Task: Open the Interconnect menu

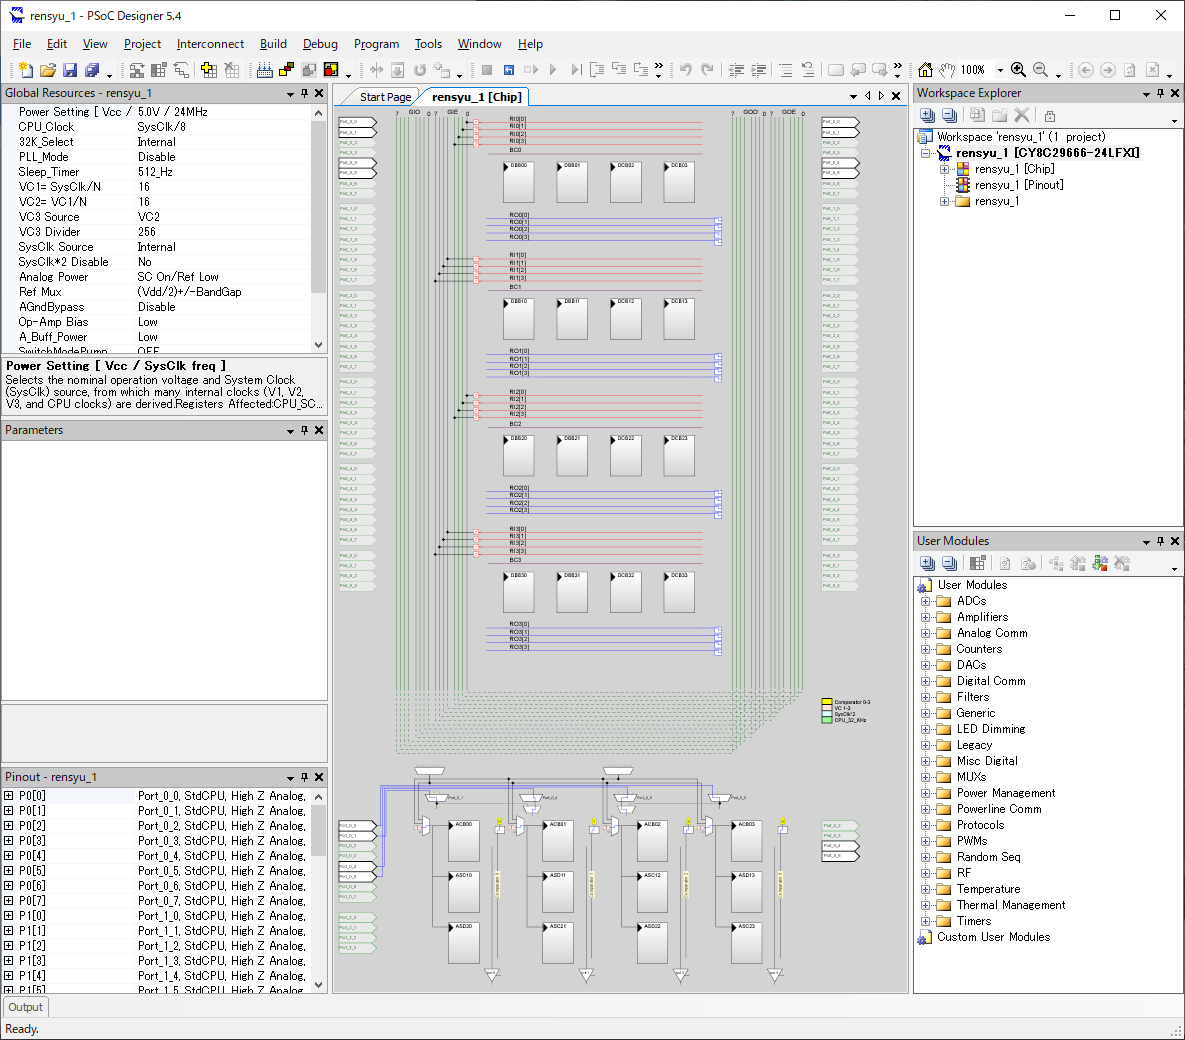Action: [210, 44]
